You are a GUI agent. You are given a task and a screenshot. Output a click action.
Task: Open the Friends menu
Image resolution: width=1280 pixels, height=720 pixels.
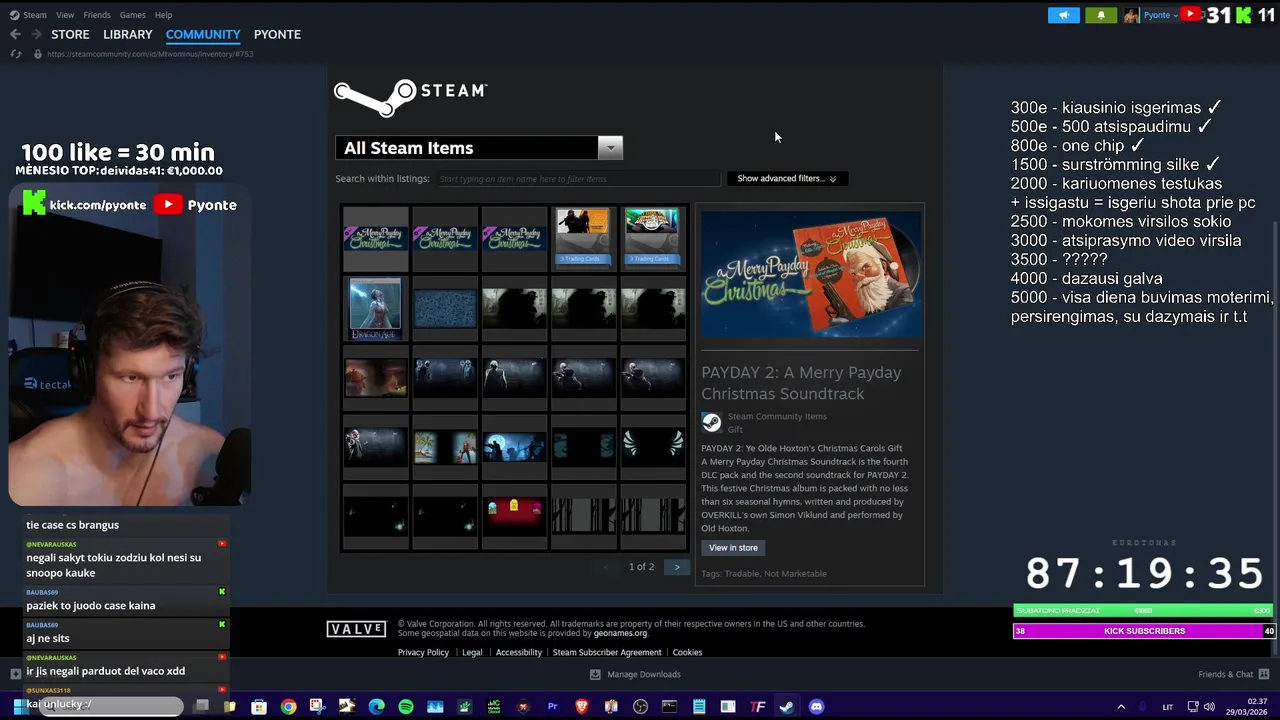coord(97,15)
